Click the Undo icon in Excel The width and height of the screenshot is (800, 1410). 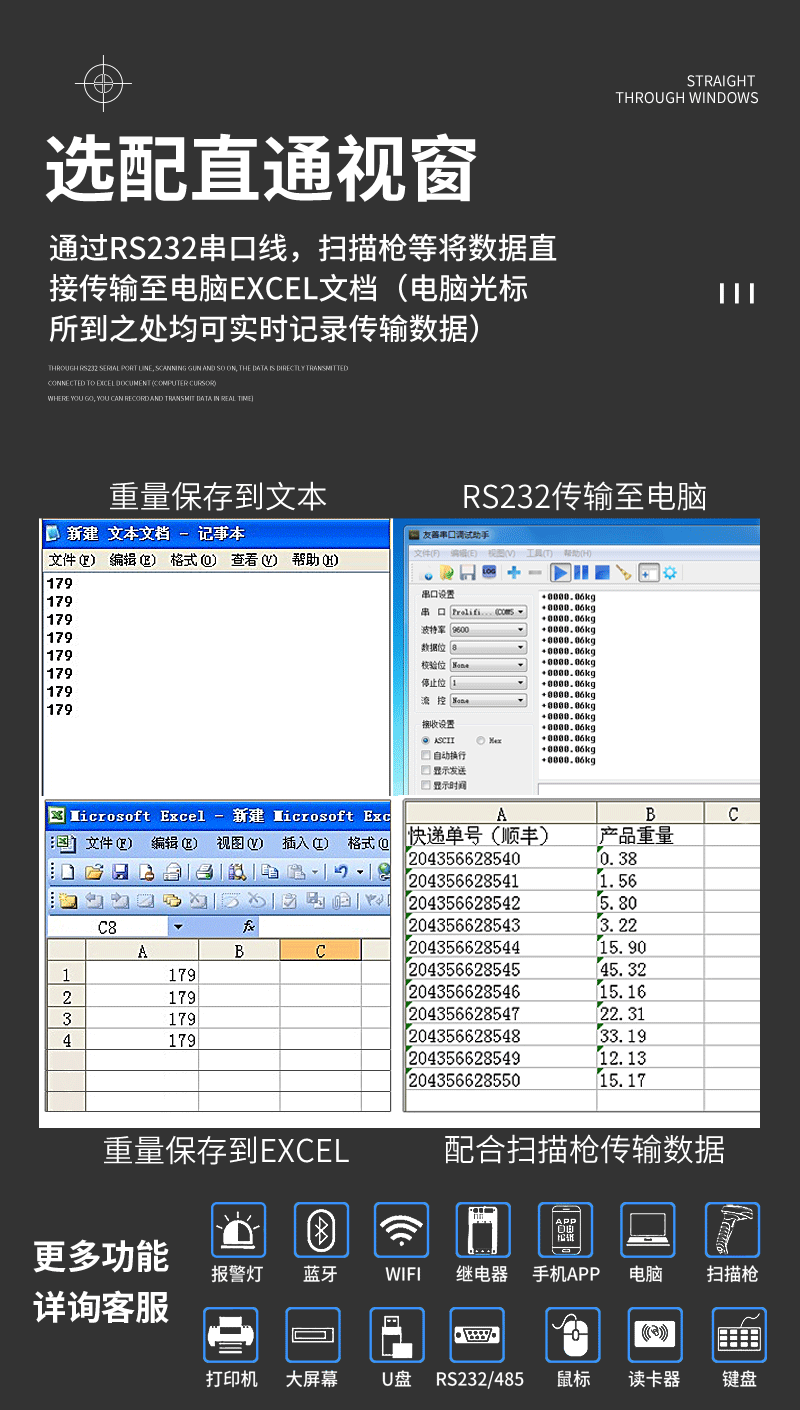click(339, 871)
